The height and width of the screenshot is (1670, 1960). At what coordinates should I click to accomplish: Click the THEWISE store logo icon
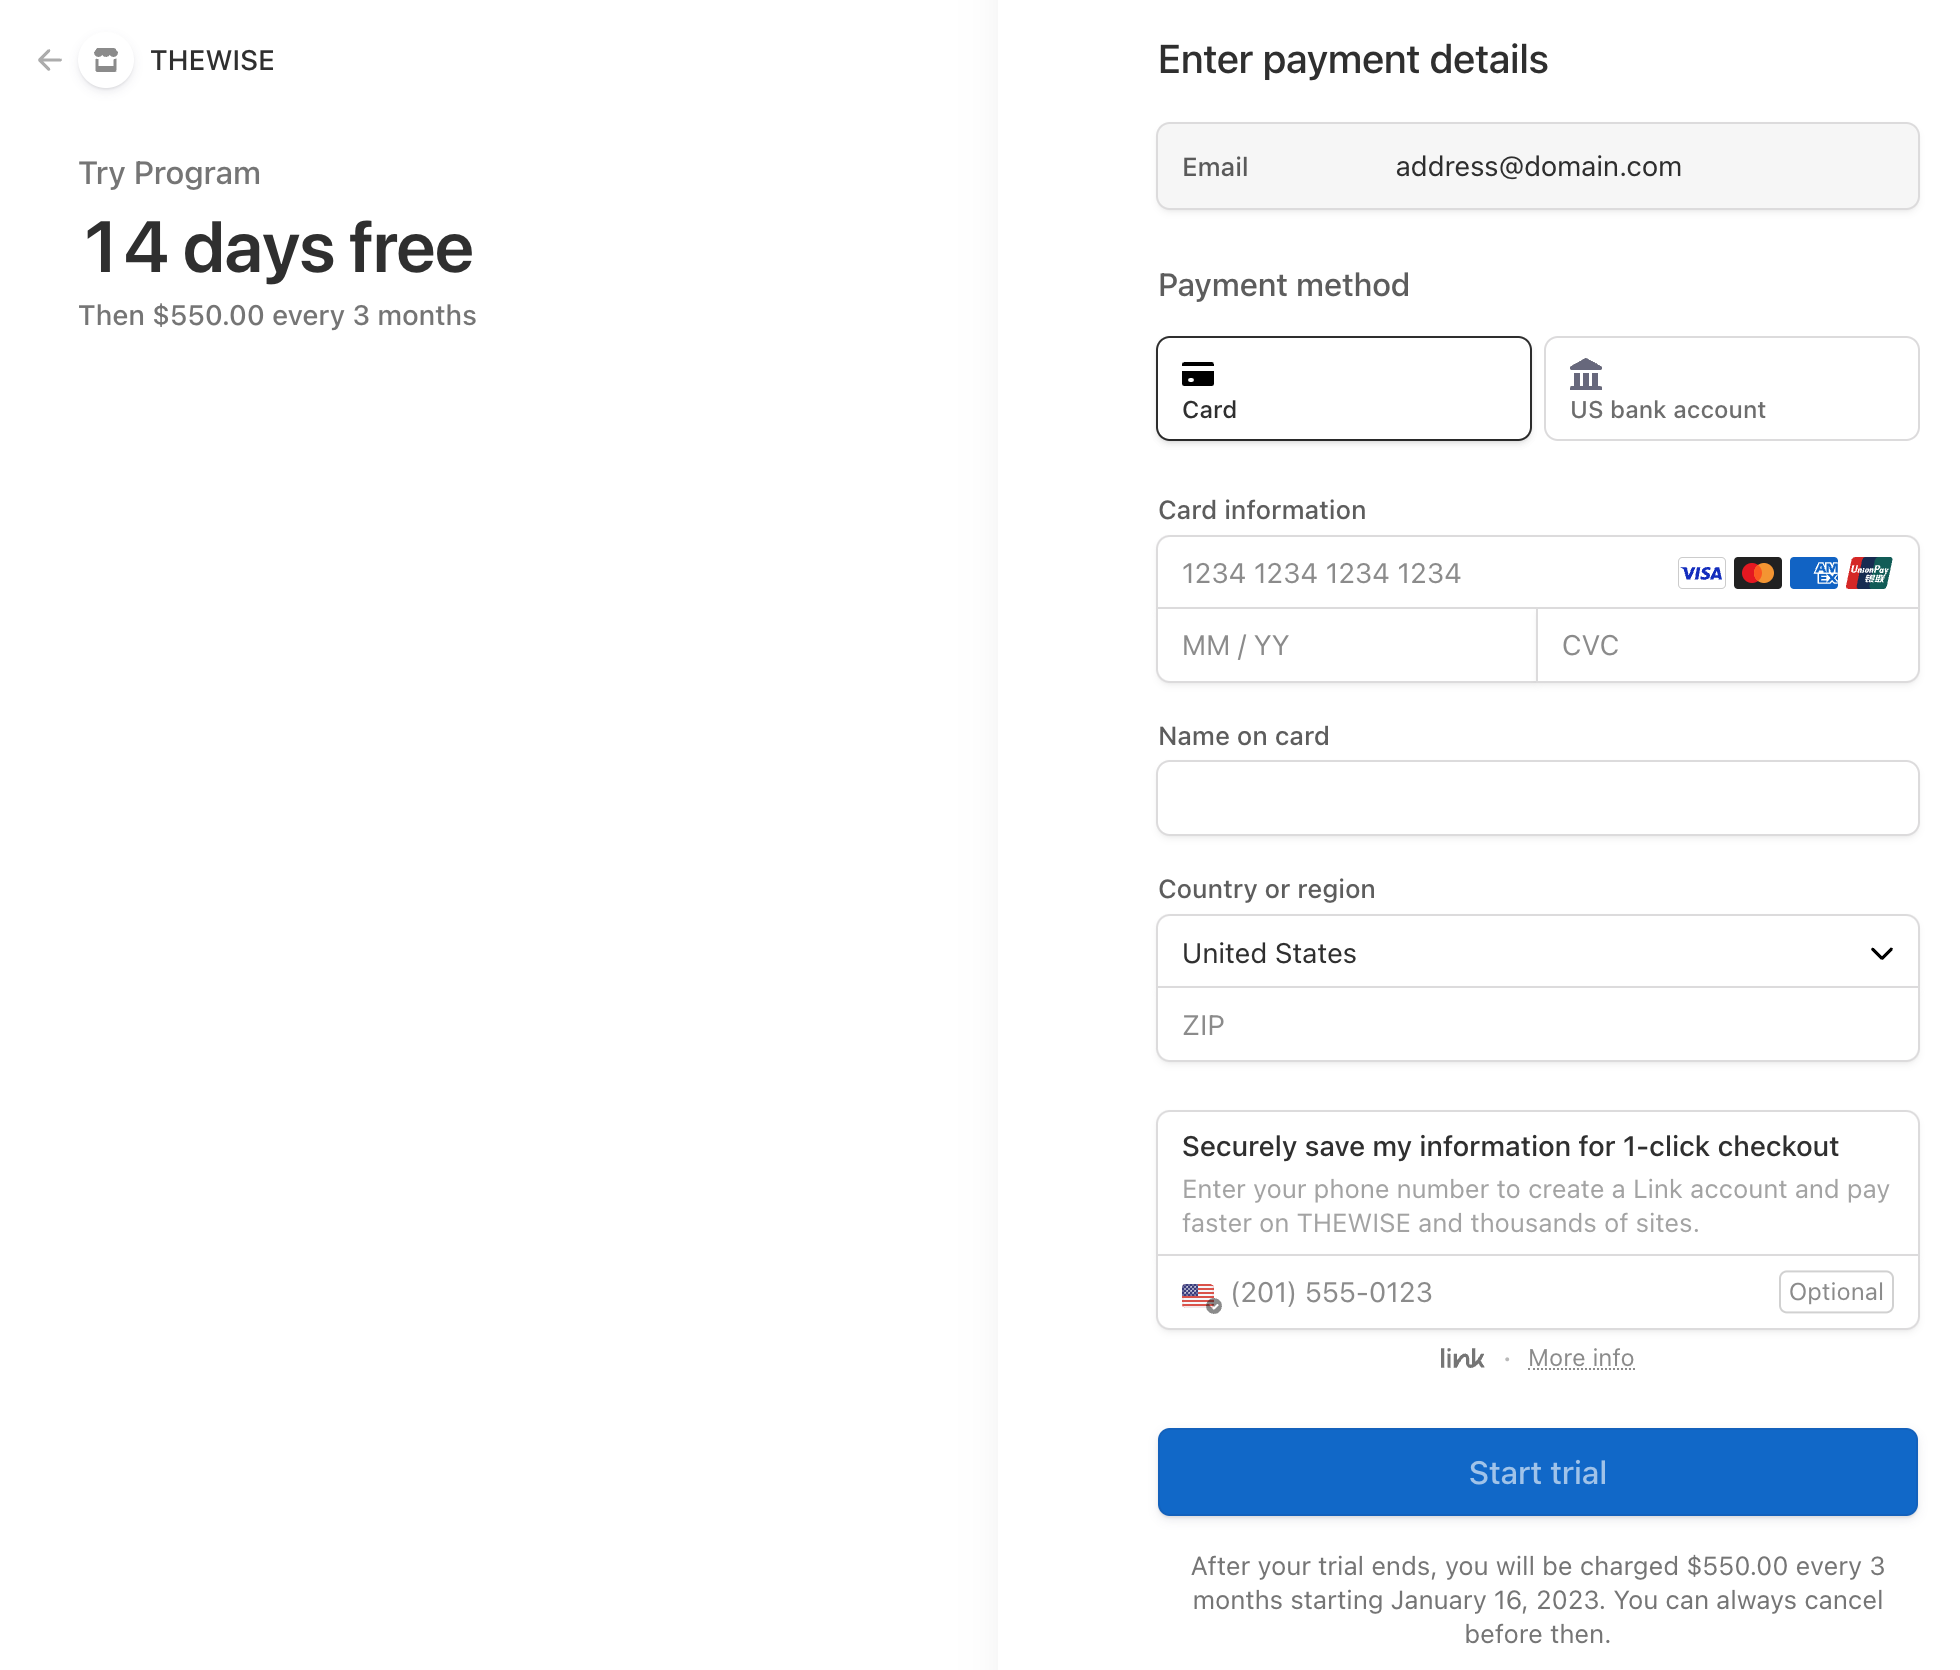(105, 60)
